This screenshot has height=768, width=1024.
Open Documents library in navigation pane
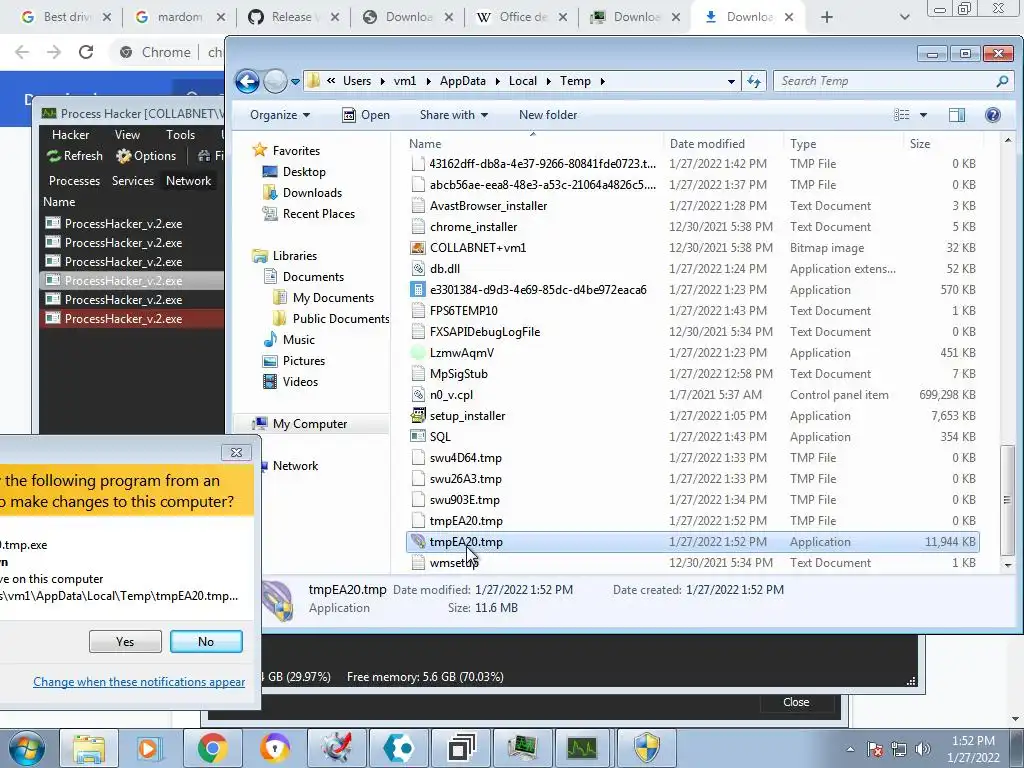coord(313,277)
